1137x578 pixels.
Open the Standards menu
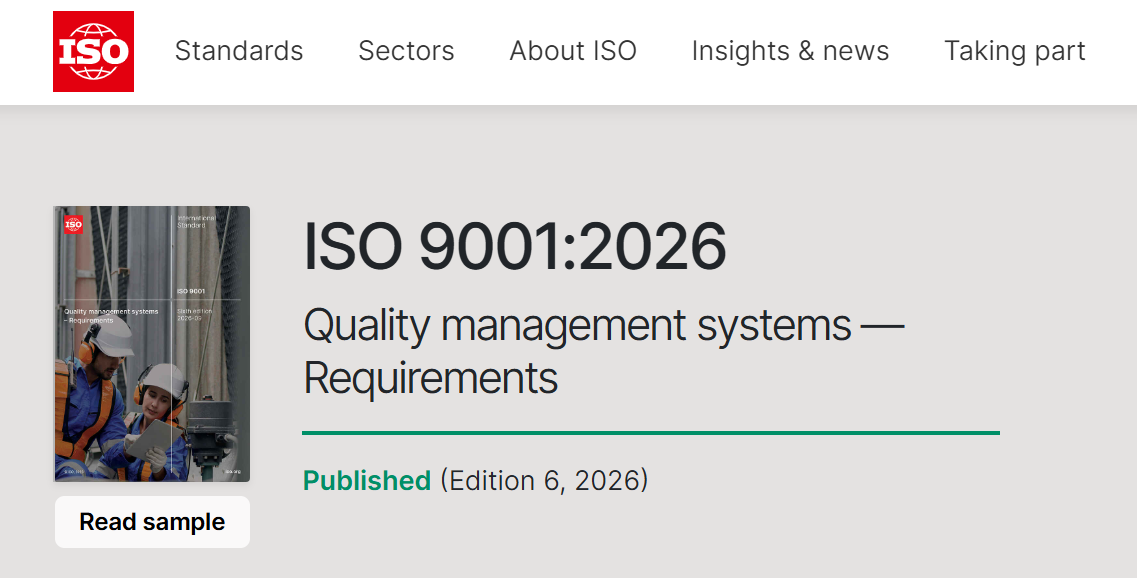(239, 51)
